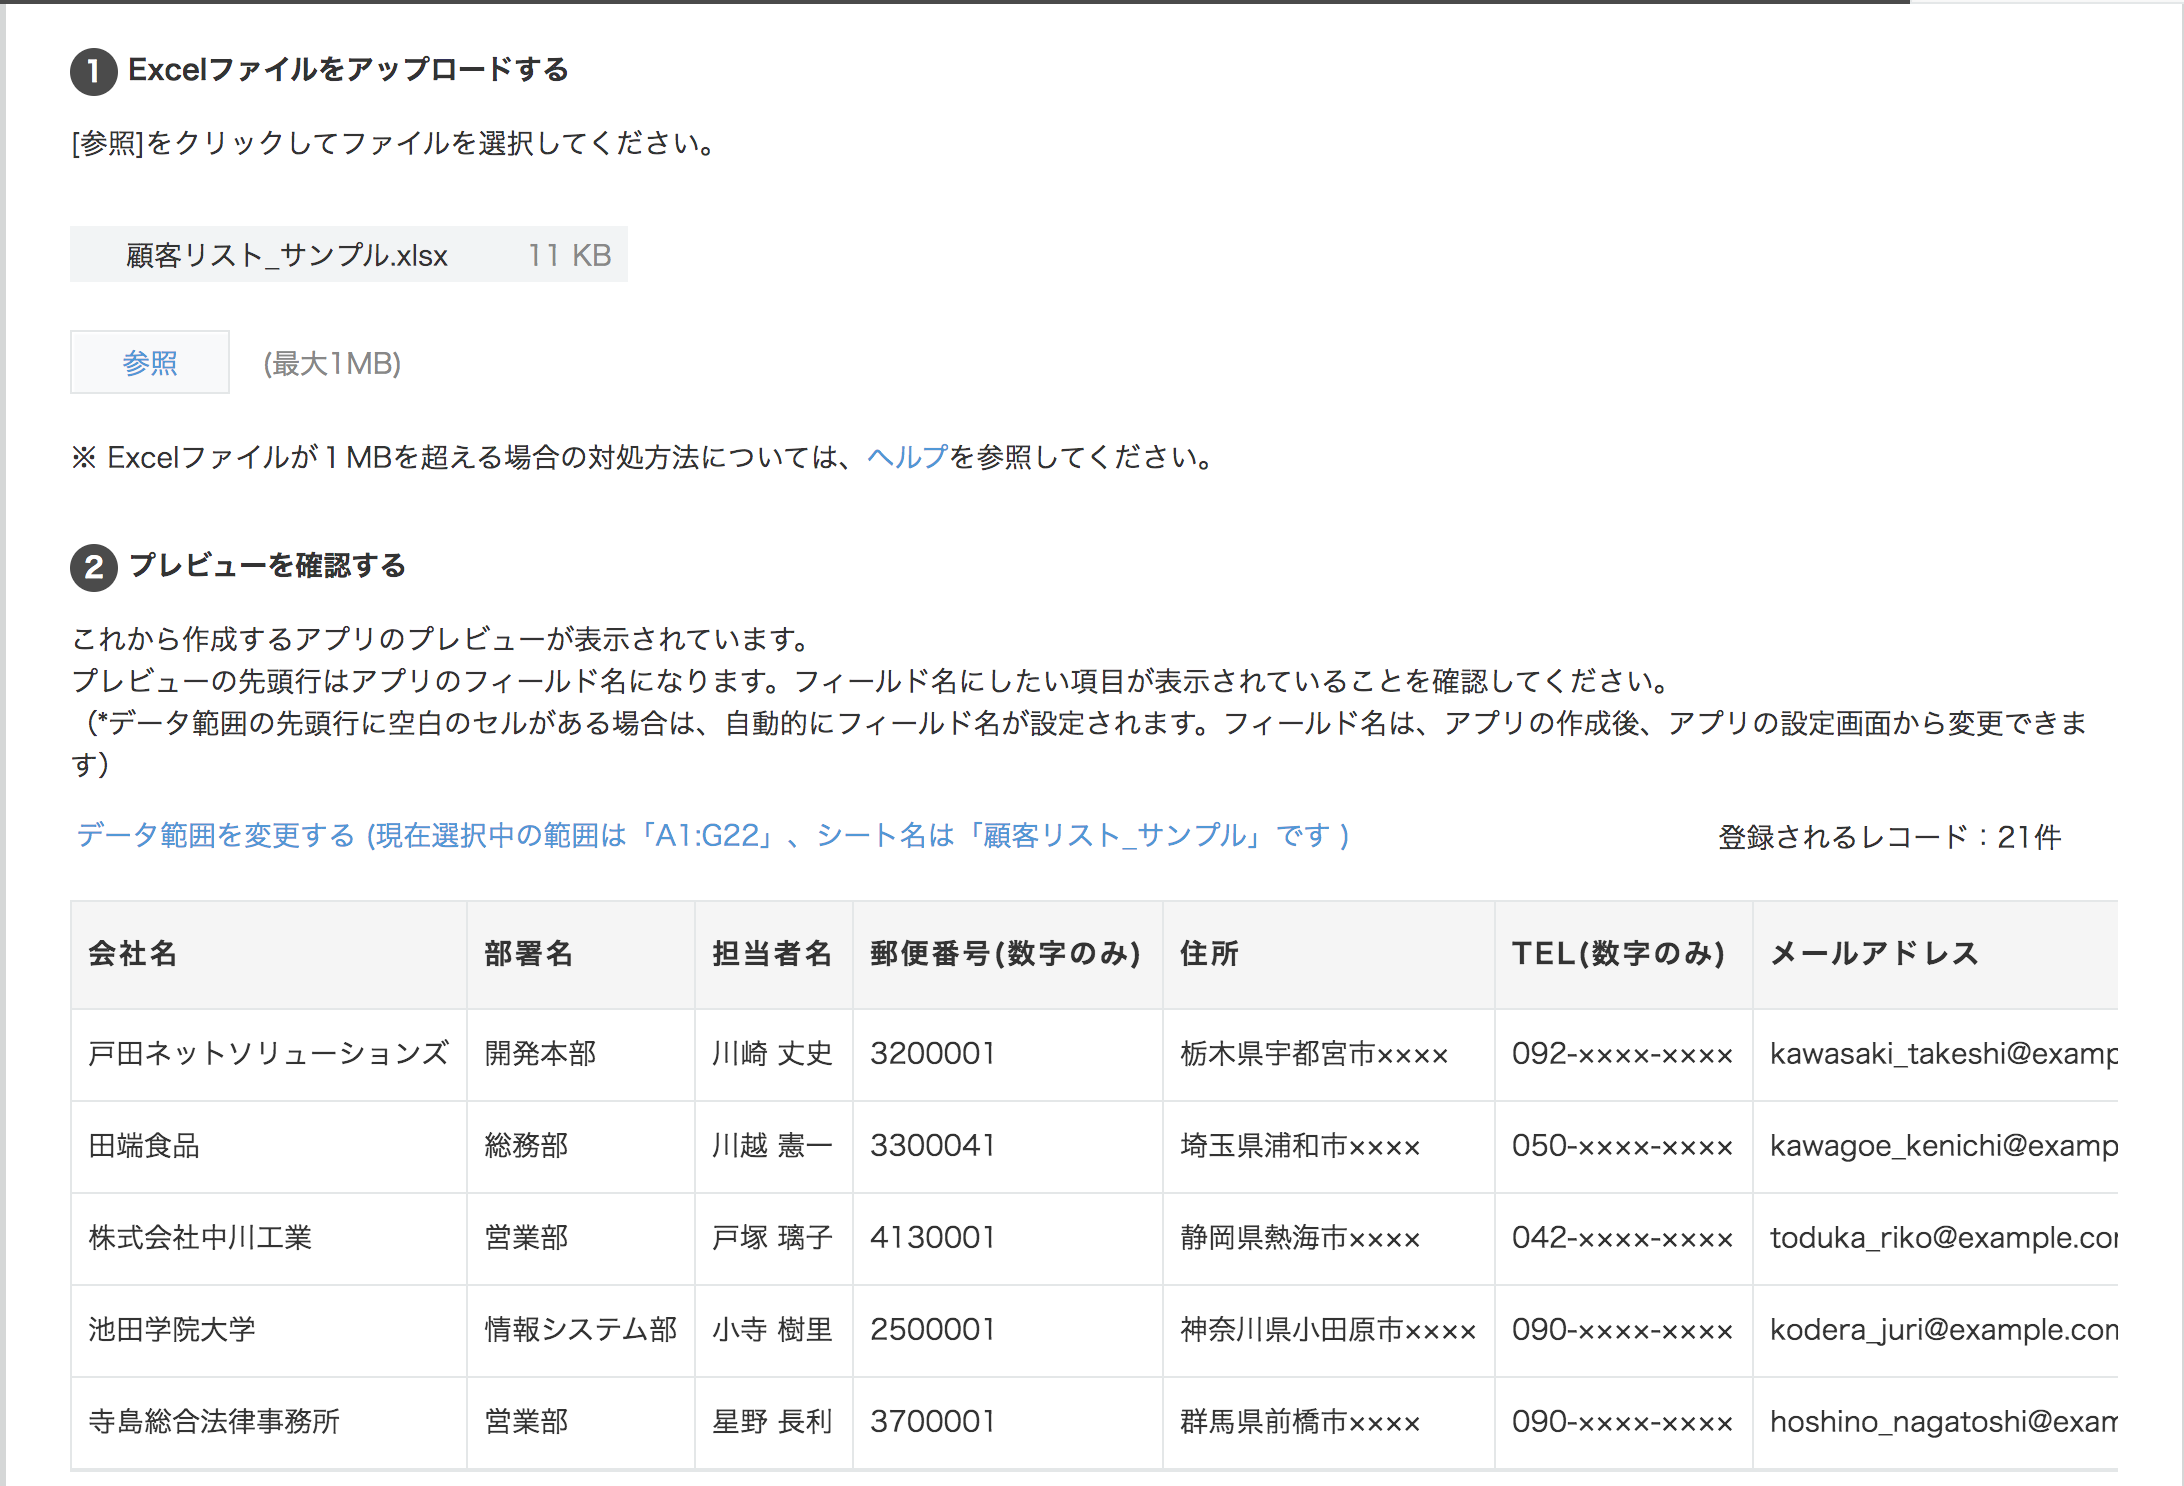Click the address 静岡県熱海市××××
The width and height of the screenshot is (2184, 1486).
pyautogui.click(x=1329, y=1238)
